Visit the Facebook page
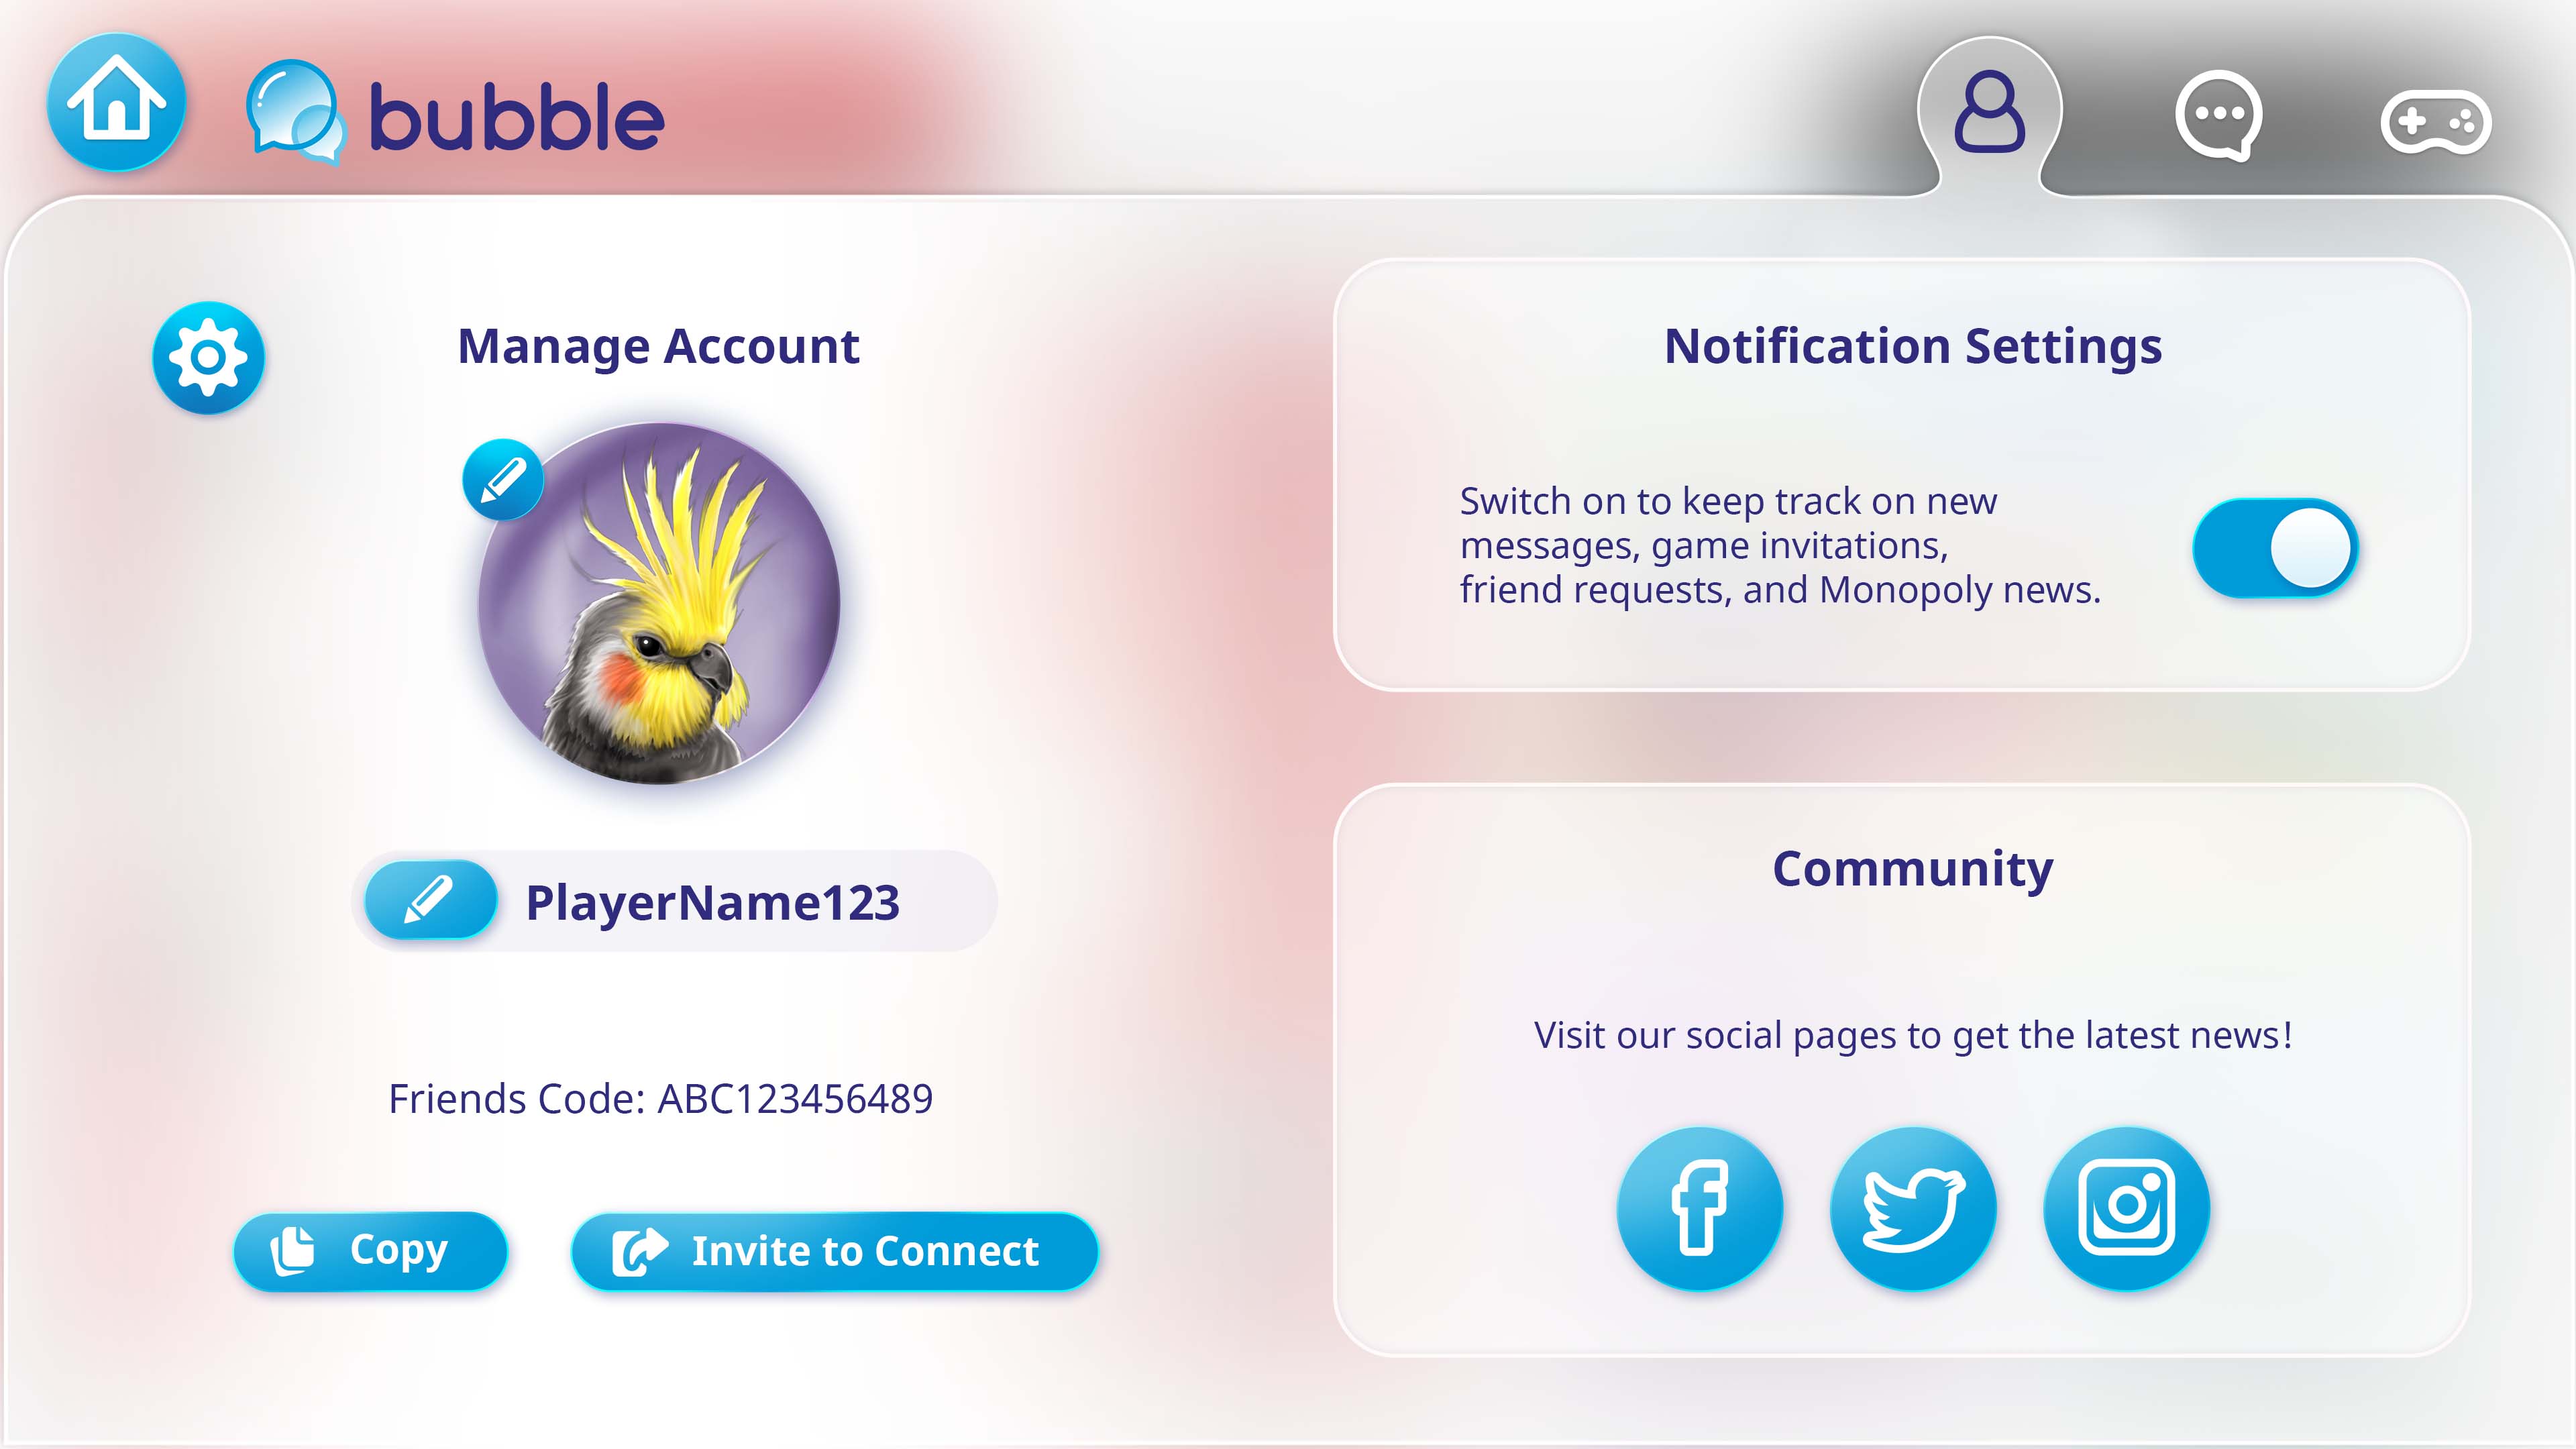The width and height of the screenshot is (2576, 1449). (x=1699, y=1208)
